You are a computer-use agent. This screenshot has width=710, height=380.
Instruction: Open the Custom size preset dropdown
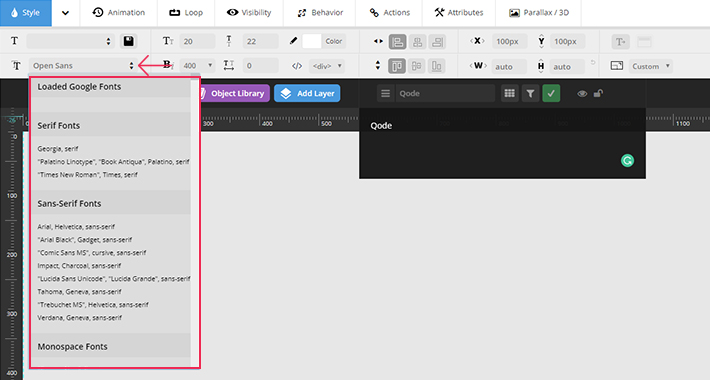[x=651, y=66]
